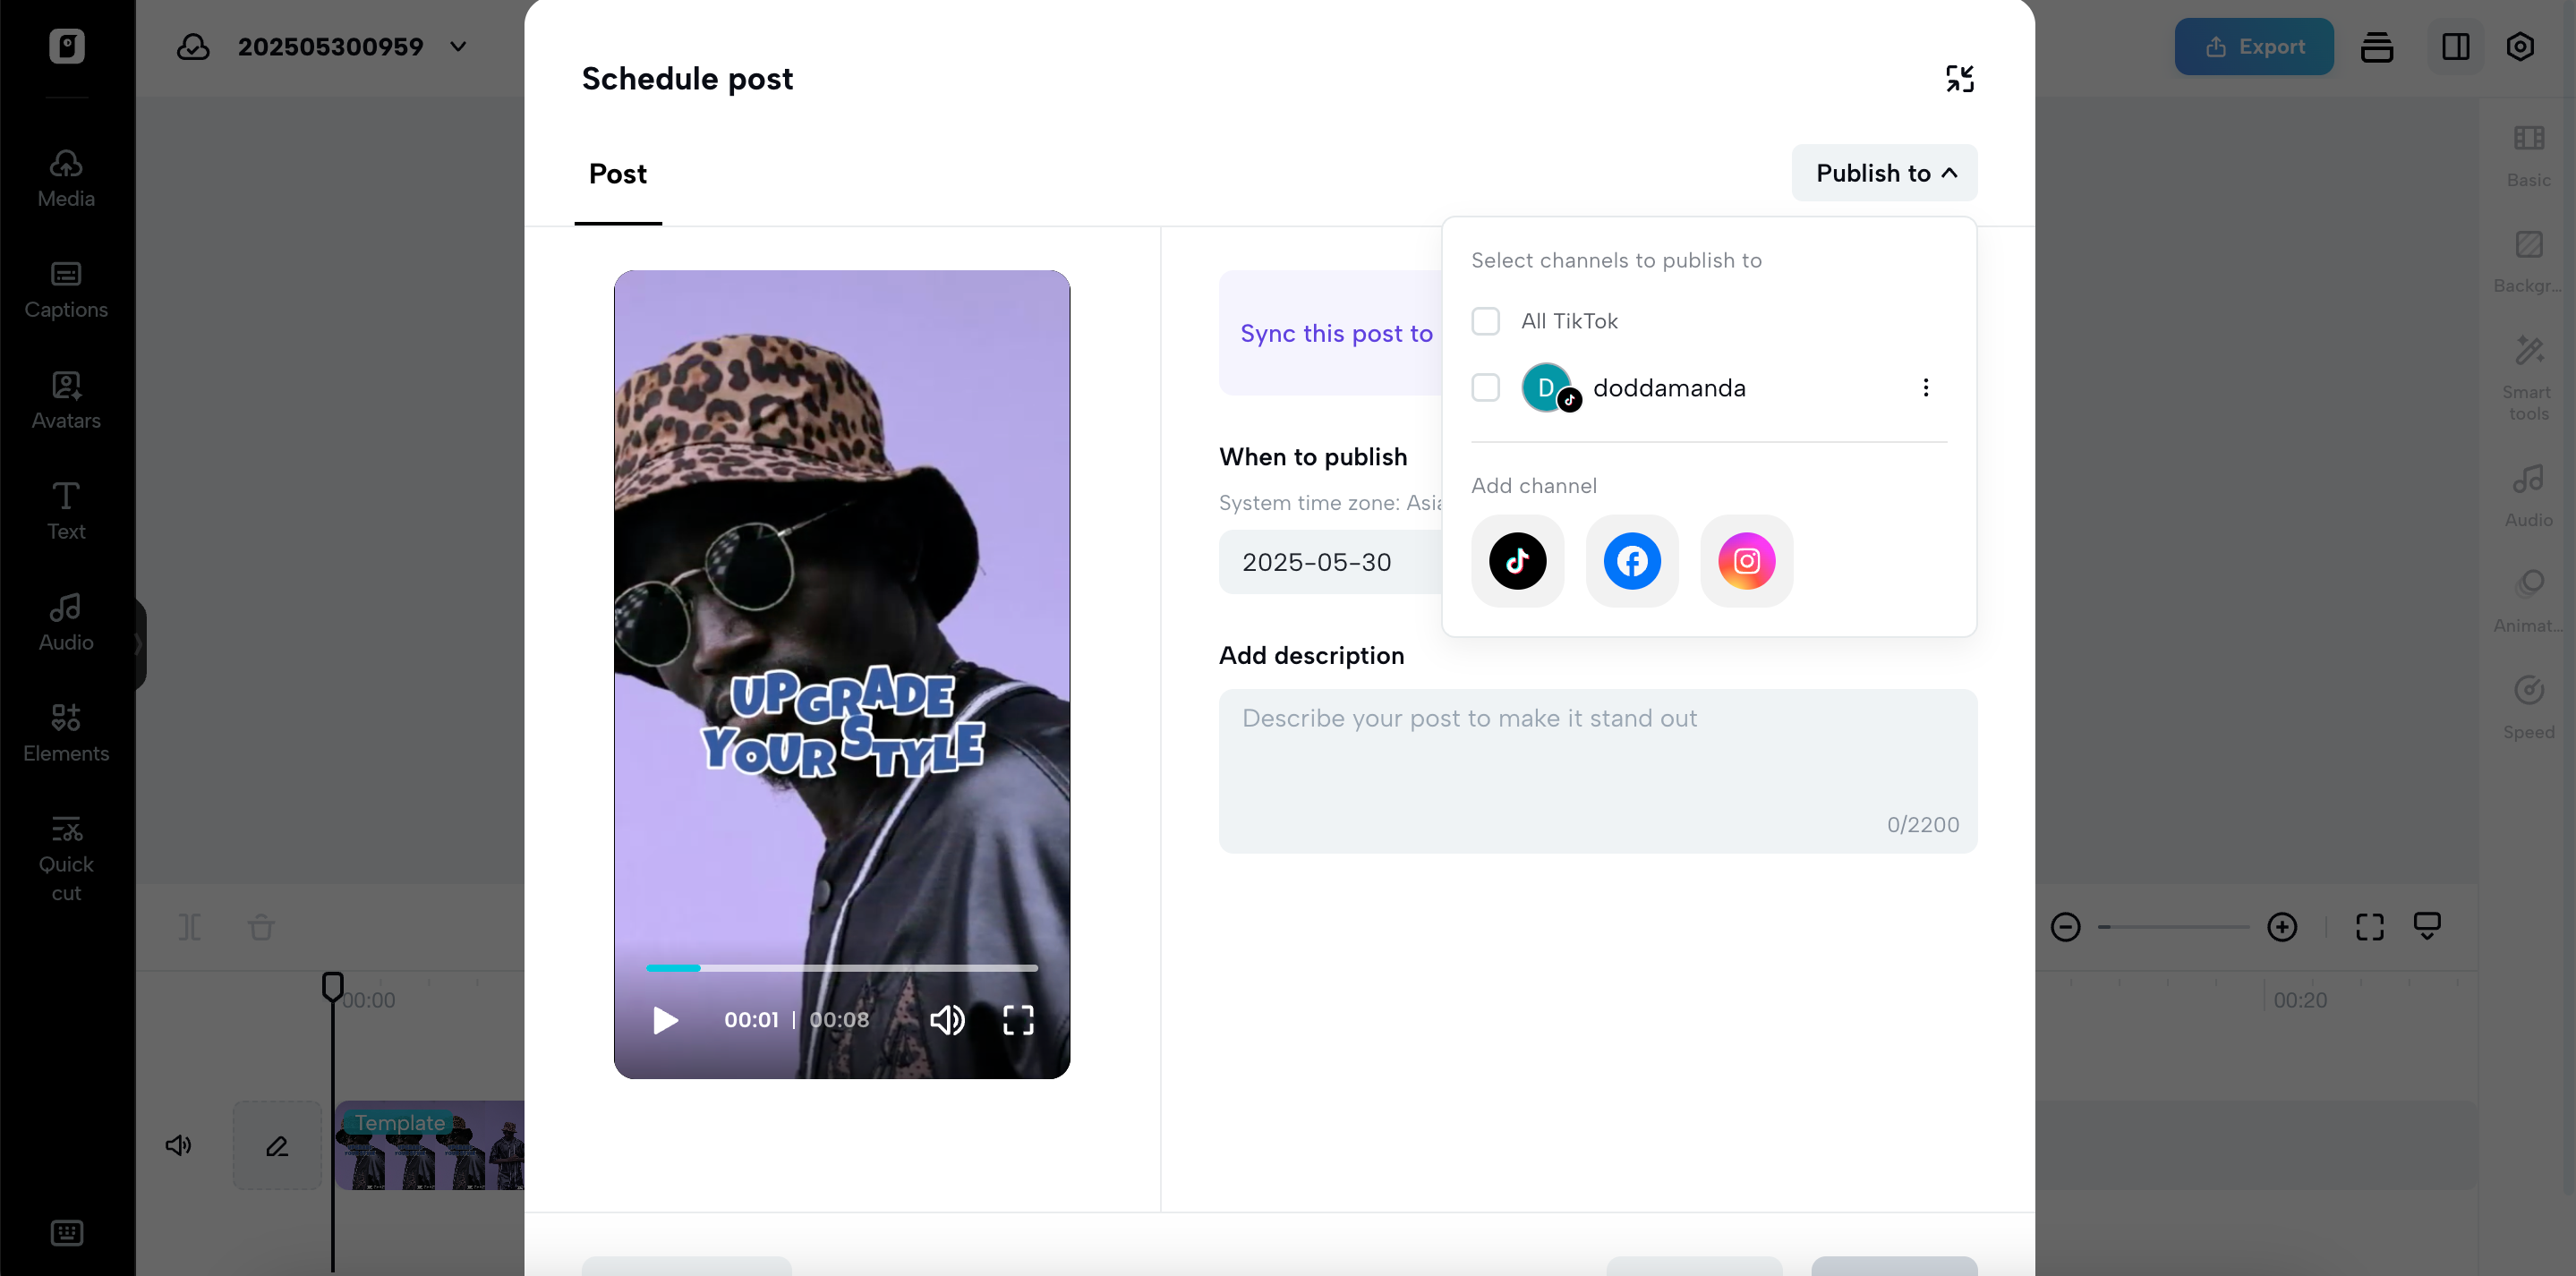Click the Export button
The width and height of the screenshot is (2576, 1276).
point(2253,47)
